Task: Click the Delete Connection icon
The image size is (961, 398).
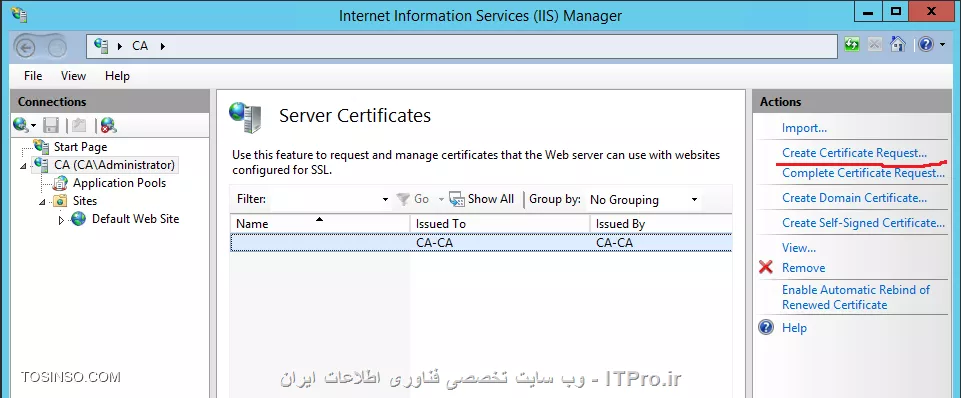Action: [x=108, y=126]
